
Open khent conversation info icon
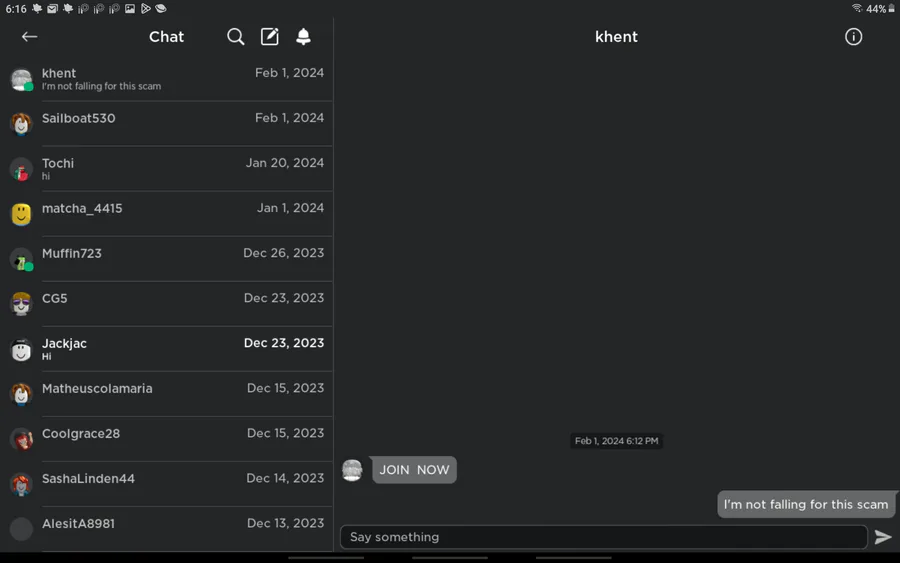tap(854, 37)
